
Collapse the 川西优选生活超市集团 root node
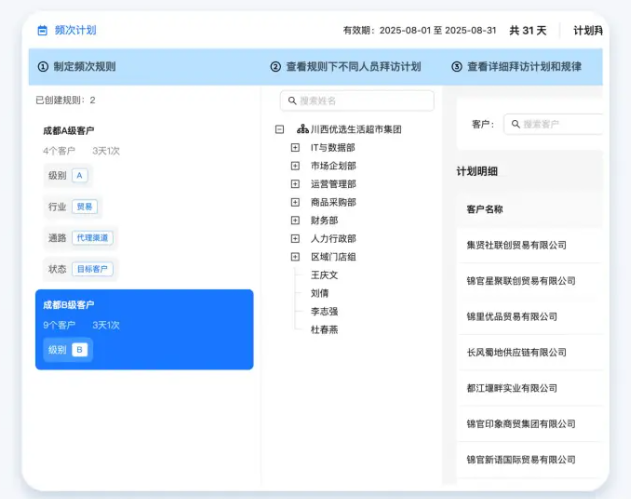click(x=279, y=130)
